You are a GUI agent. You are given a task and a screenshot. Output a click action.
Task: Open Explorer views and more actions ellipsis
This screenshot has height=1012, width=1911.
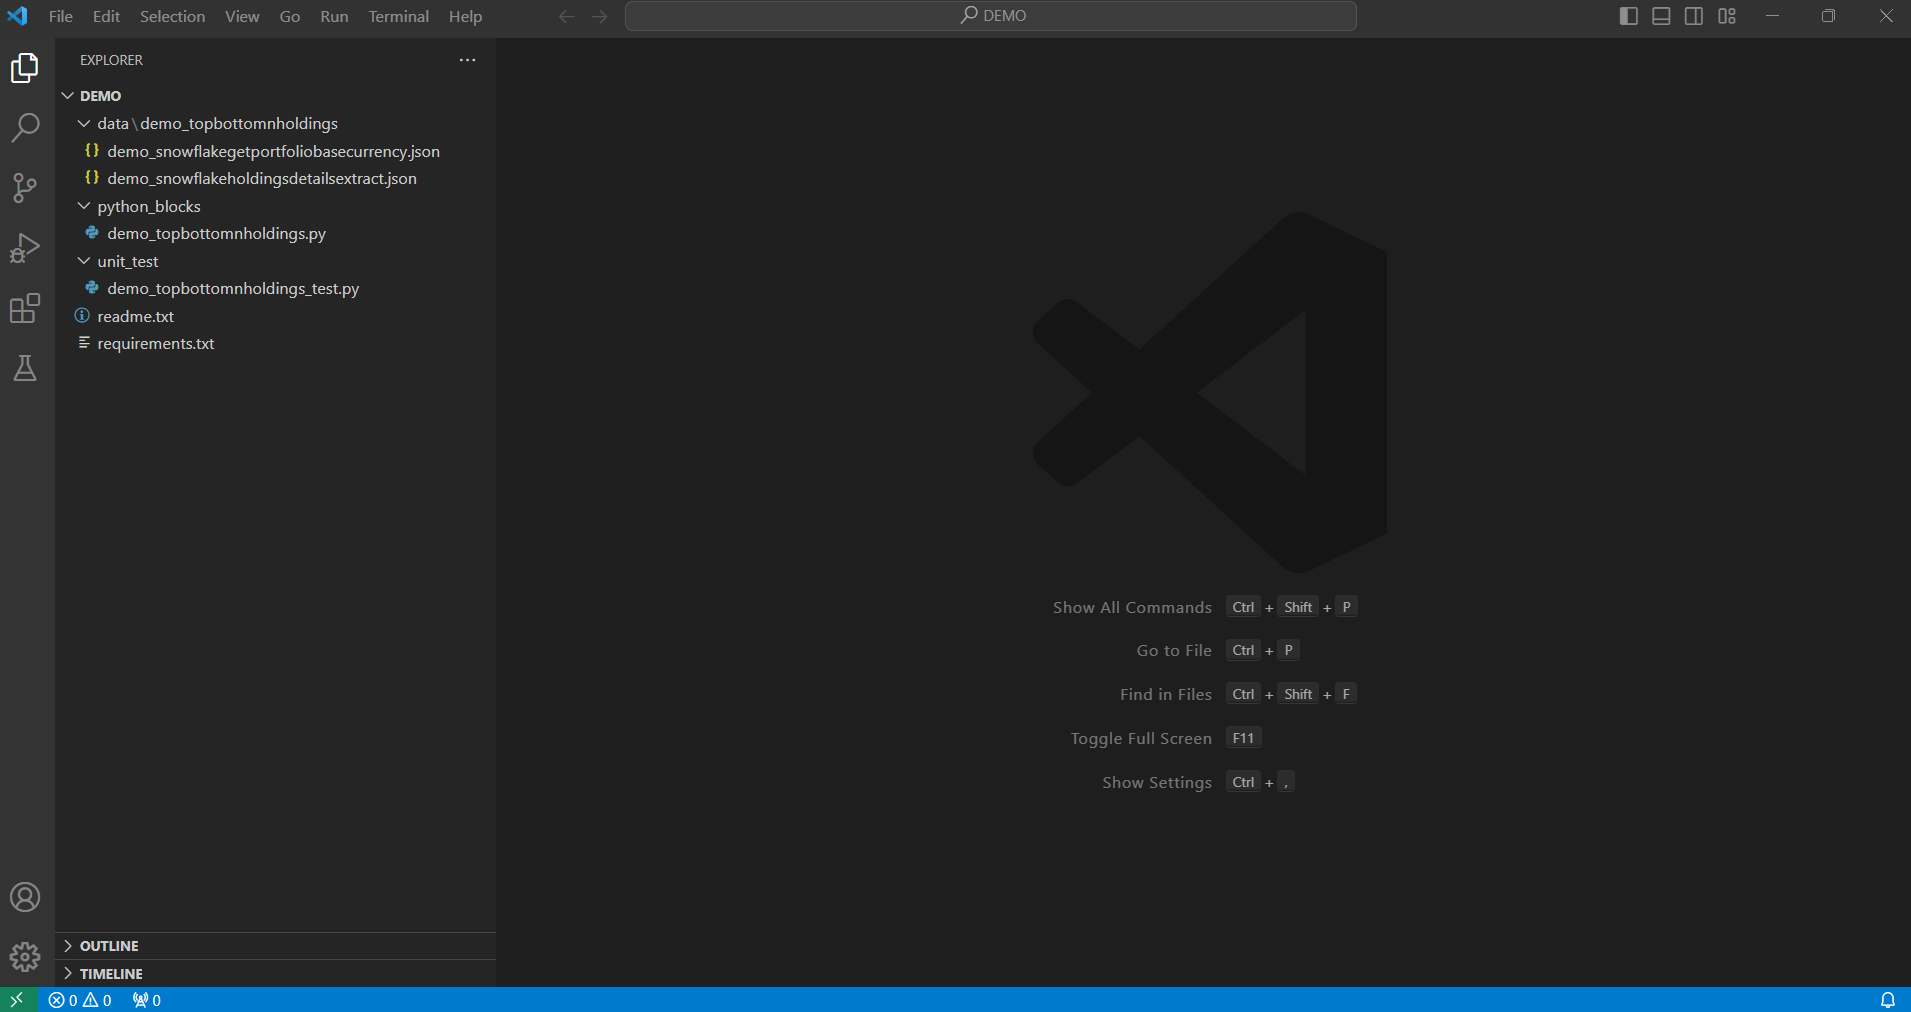tap(467, 60)
